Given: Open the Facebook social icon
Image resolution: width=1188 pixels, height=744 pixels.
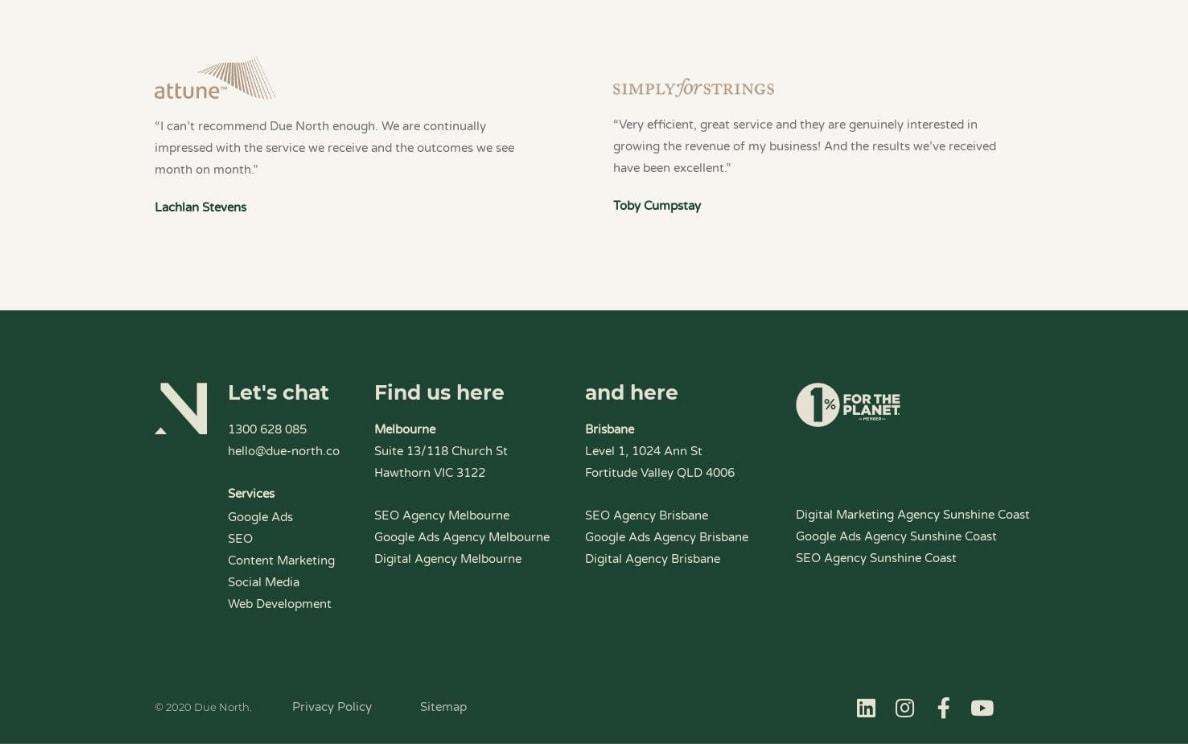Looking at the screenshot, I should click(943, 708).
